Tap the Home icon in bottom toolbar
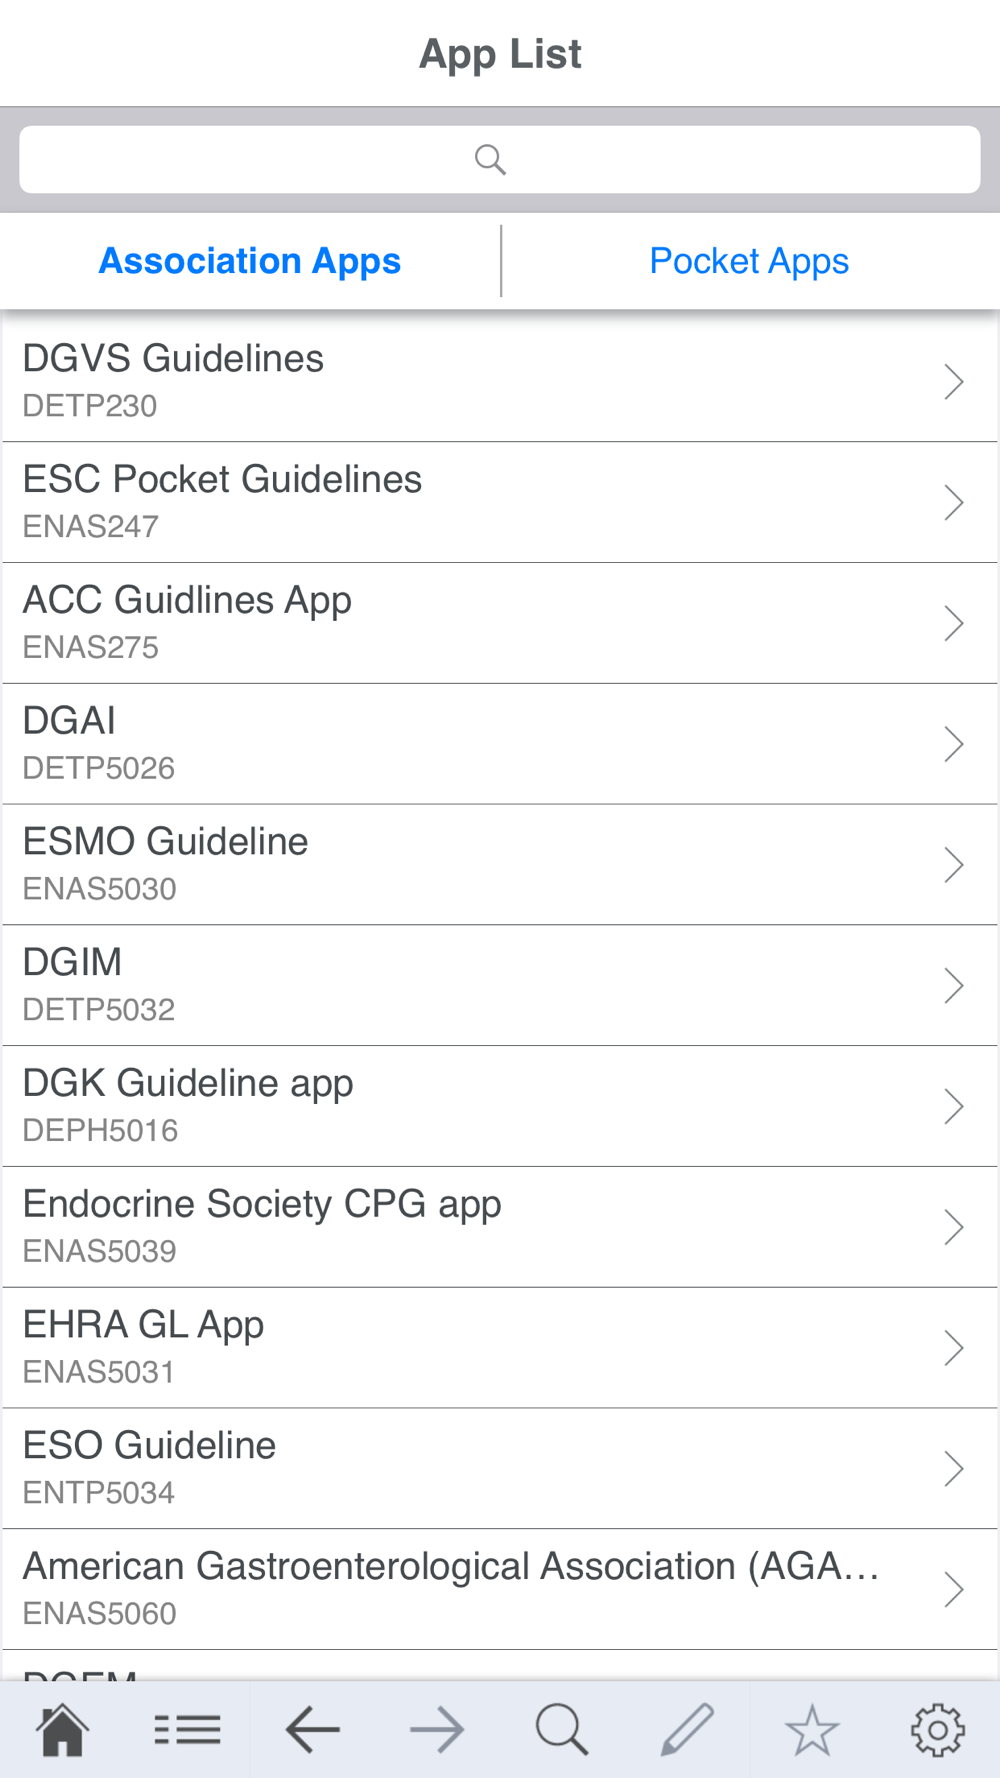This screenshot has height=1778, width=1000. (62, 1729)
